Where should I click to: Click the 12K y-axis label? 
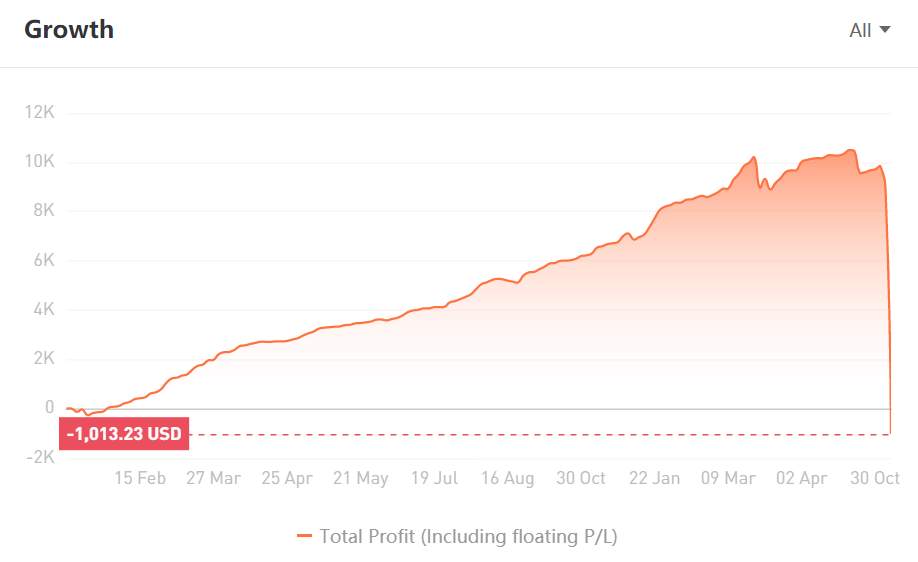39,112
